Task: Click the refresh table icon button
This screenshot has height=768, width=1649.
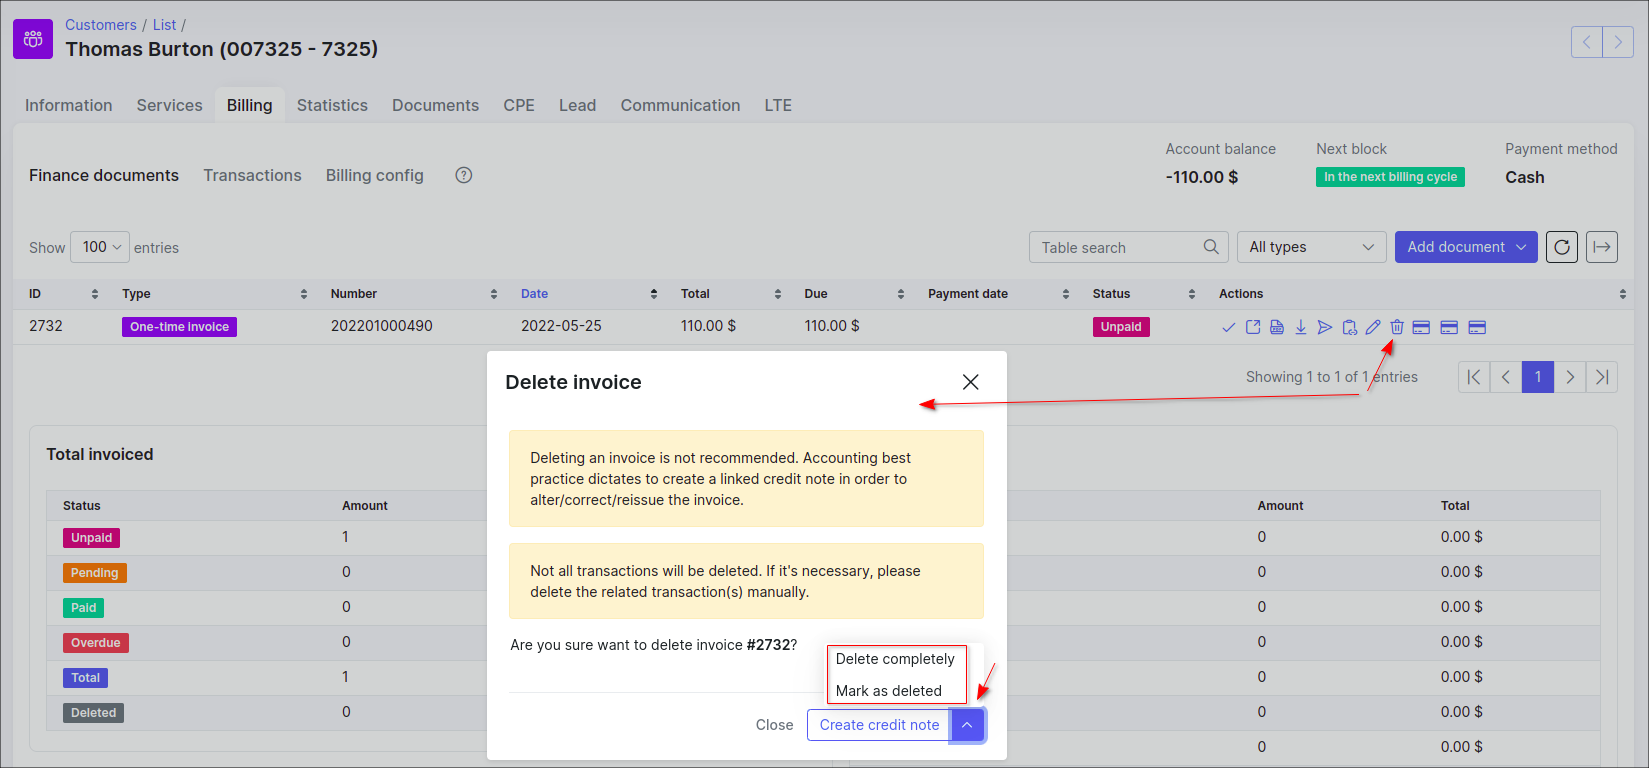Action: point(1562,247)
